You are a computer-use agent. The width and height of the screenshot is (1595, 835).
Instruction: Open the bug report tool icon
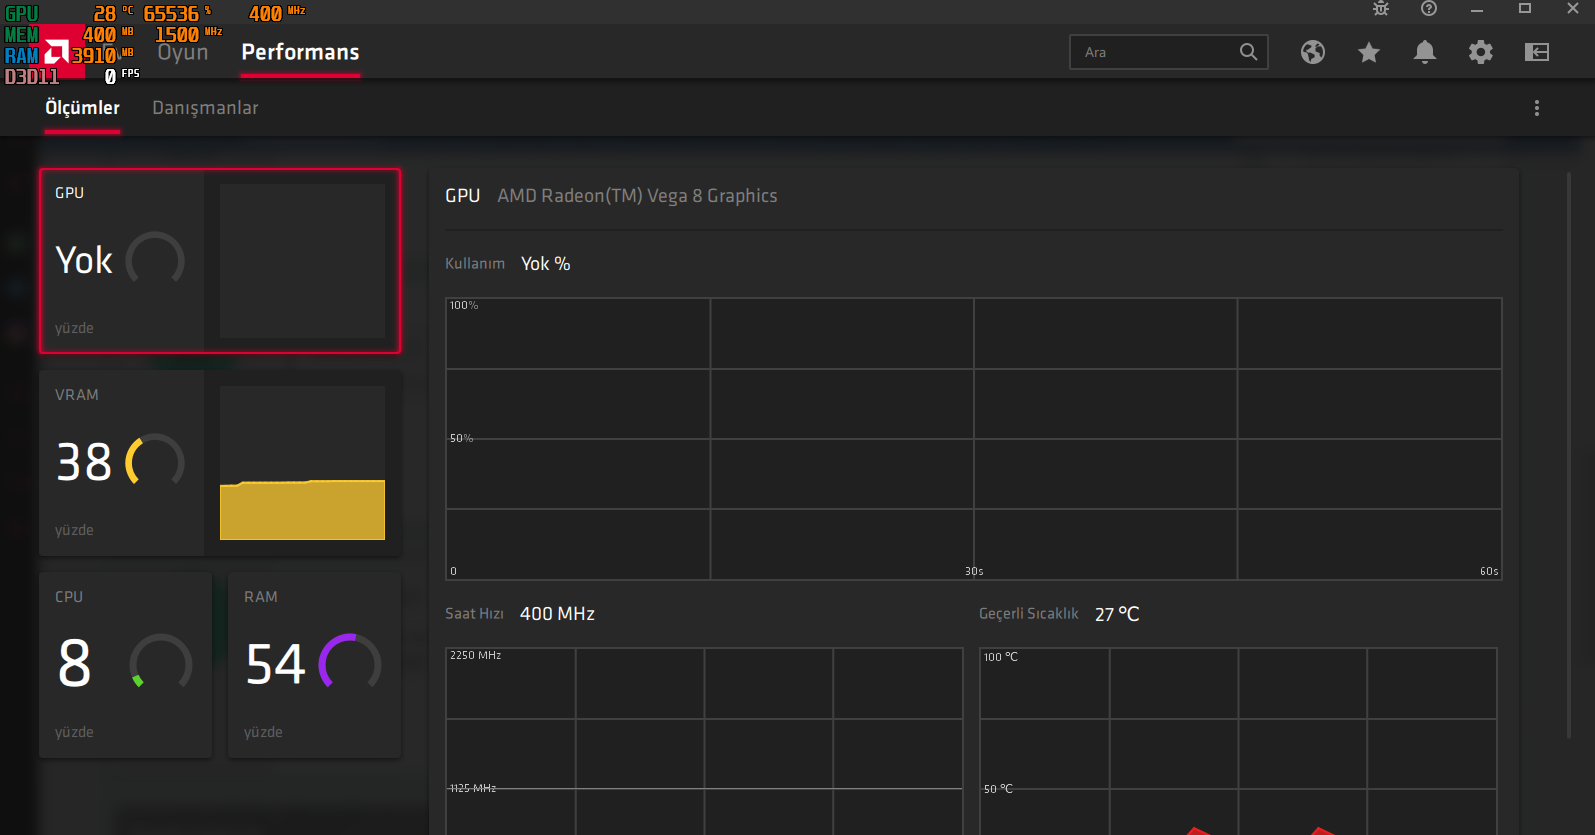pyautogui.click(x=1381, y=9)
